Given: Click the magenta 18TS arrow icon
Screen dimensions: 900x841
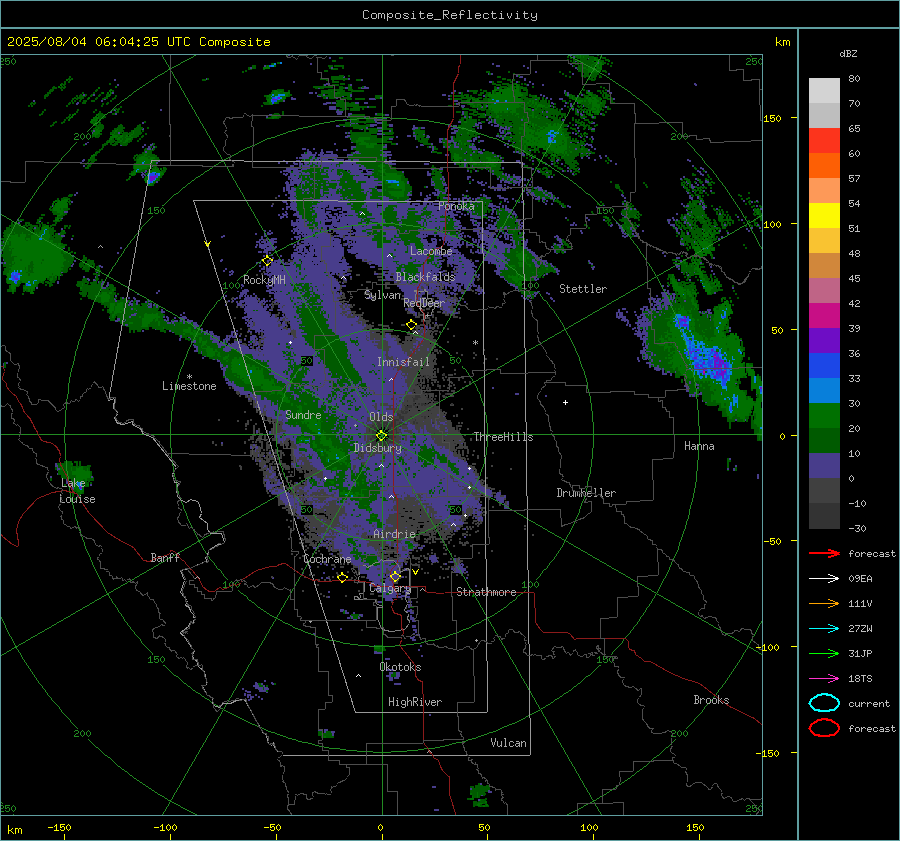Looking at the screenshot, I should (824, 679).
